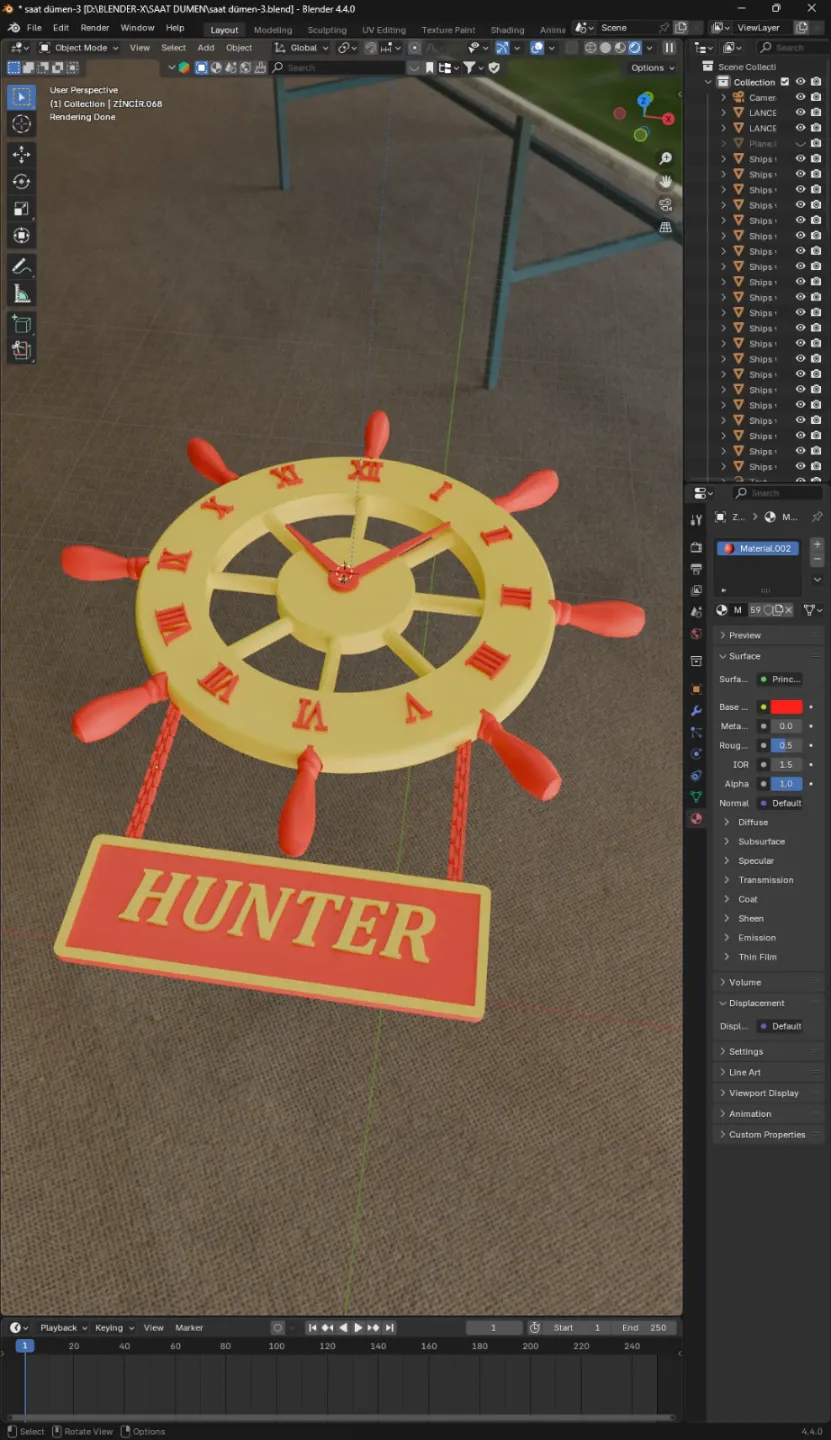This screenshot has height=1440, width=831.
Task: Select the Annotate pencil tool
Action: 21,266
